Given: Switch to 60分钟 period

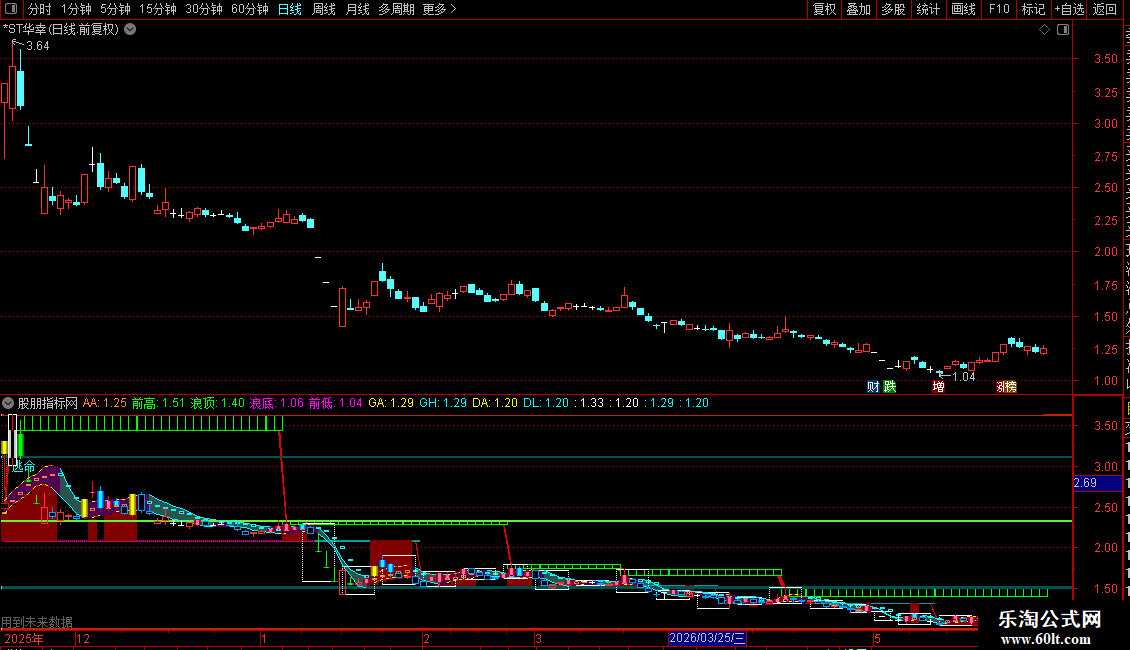Looking at the screenshot, I should click(x=250, y=9).
